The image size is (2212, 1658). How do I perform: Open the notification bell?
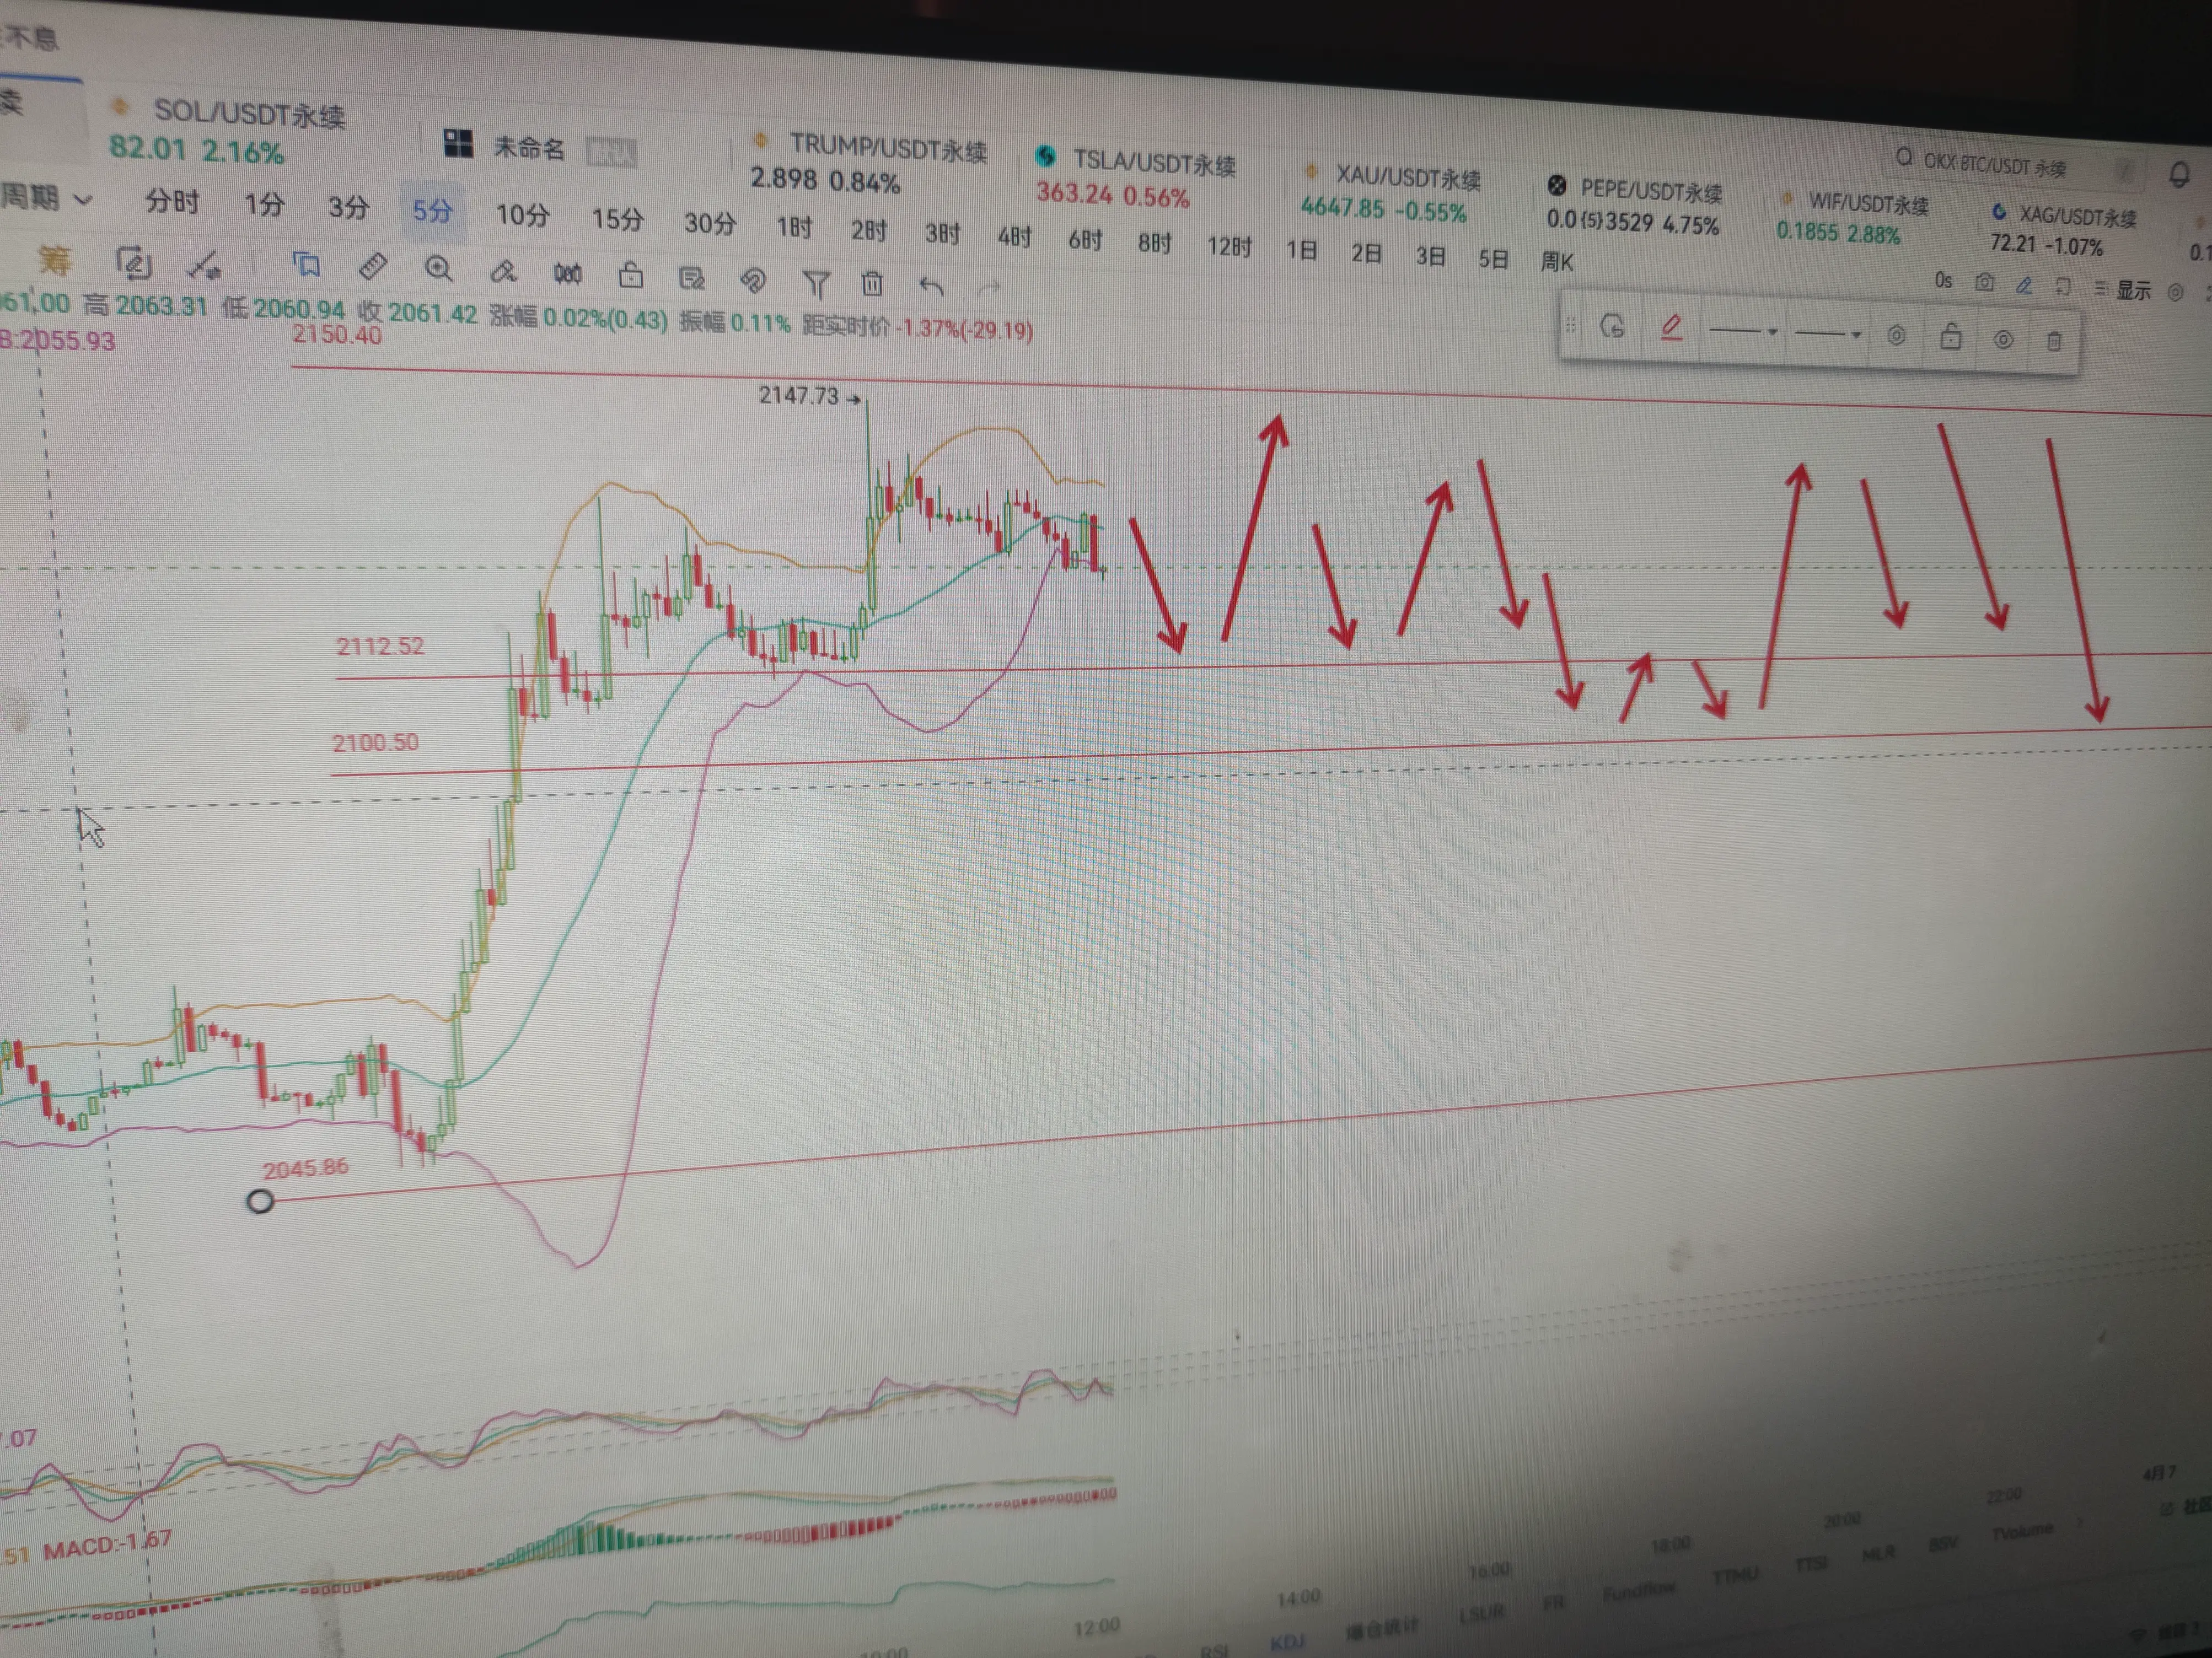tap(2180, 174)
